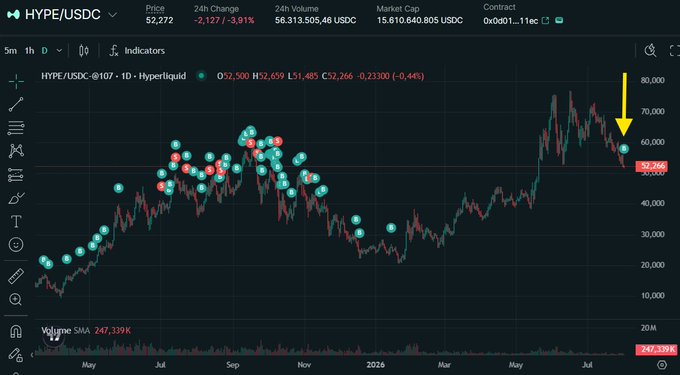
Task: Expand the HYPE/USDC pair selector
Action: click(x=112, y=15)
